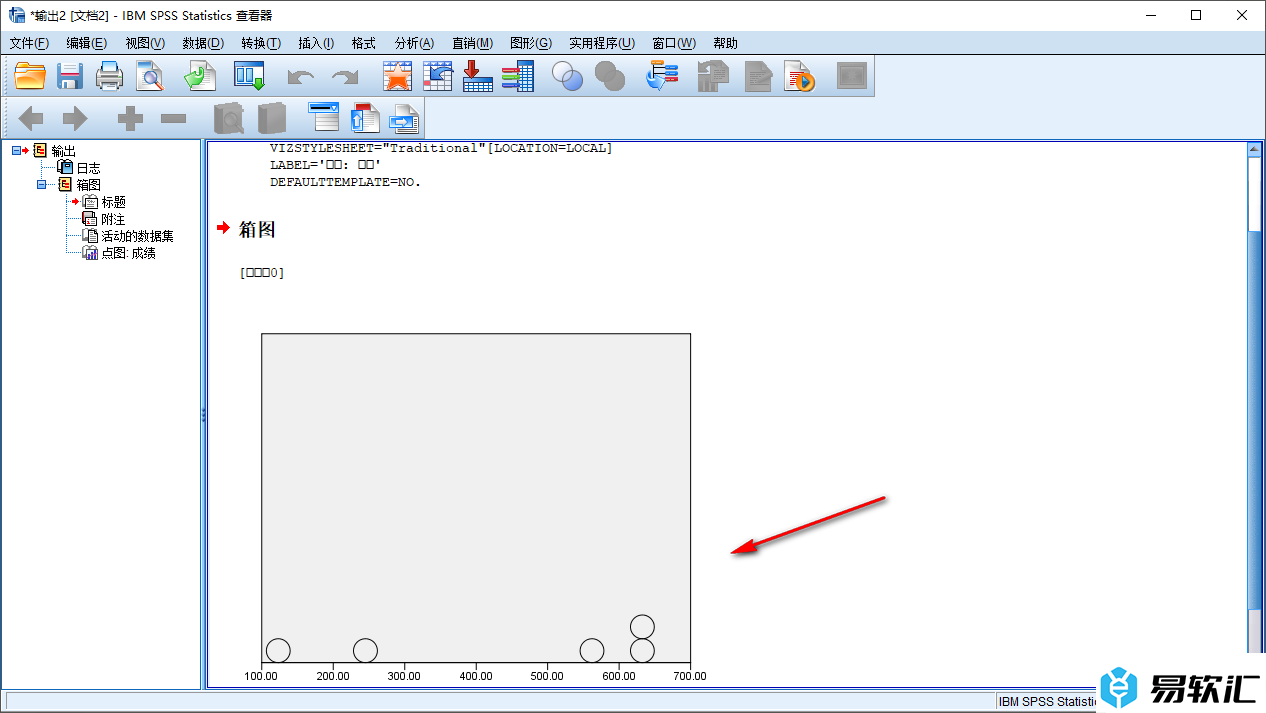Screen dimensions: 1266x713
Task: Click the Print icon in the toolbar
Action: (x=109, y=76)
